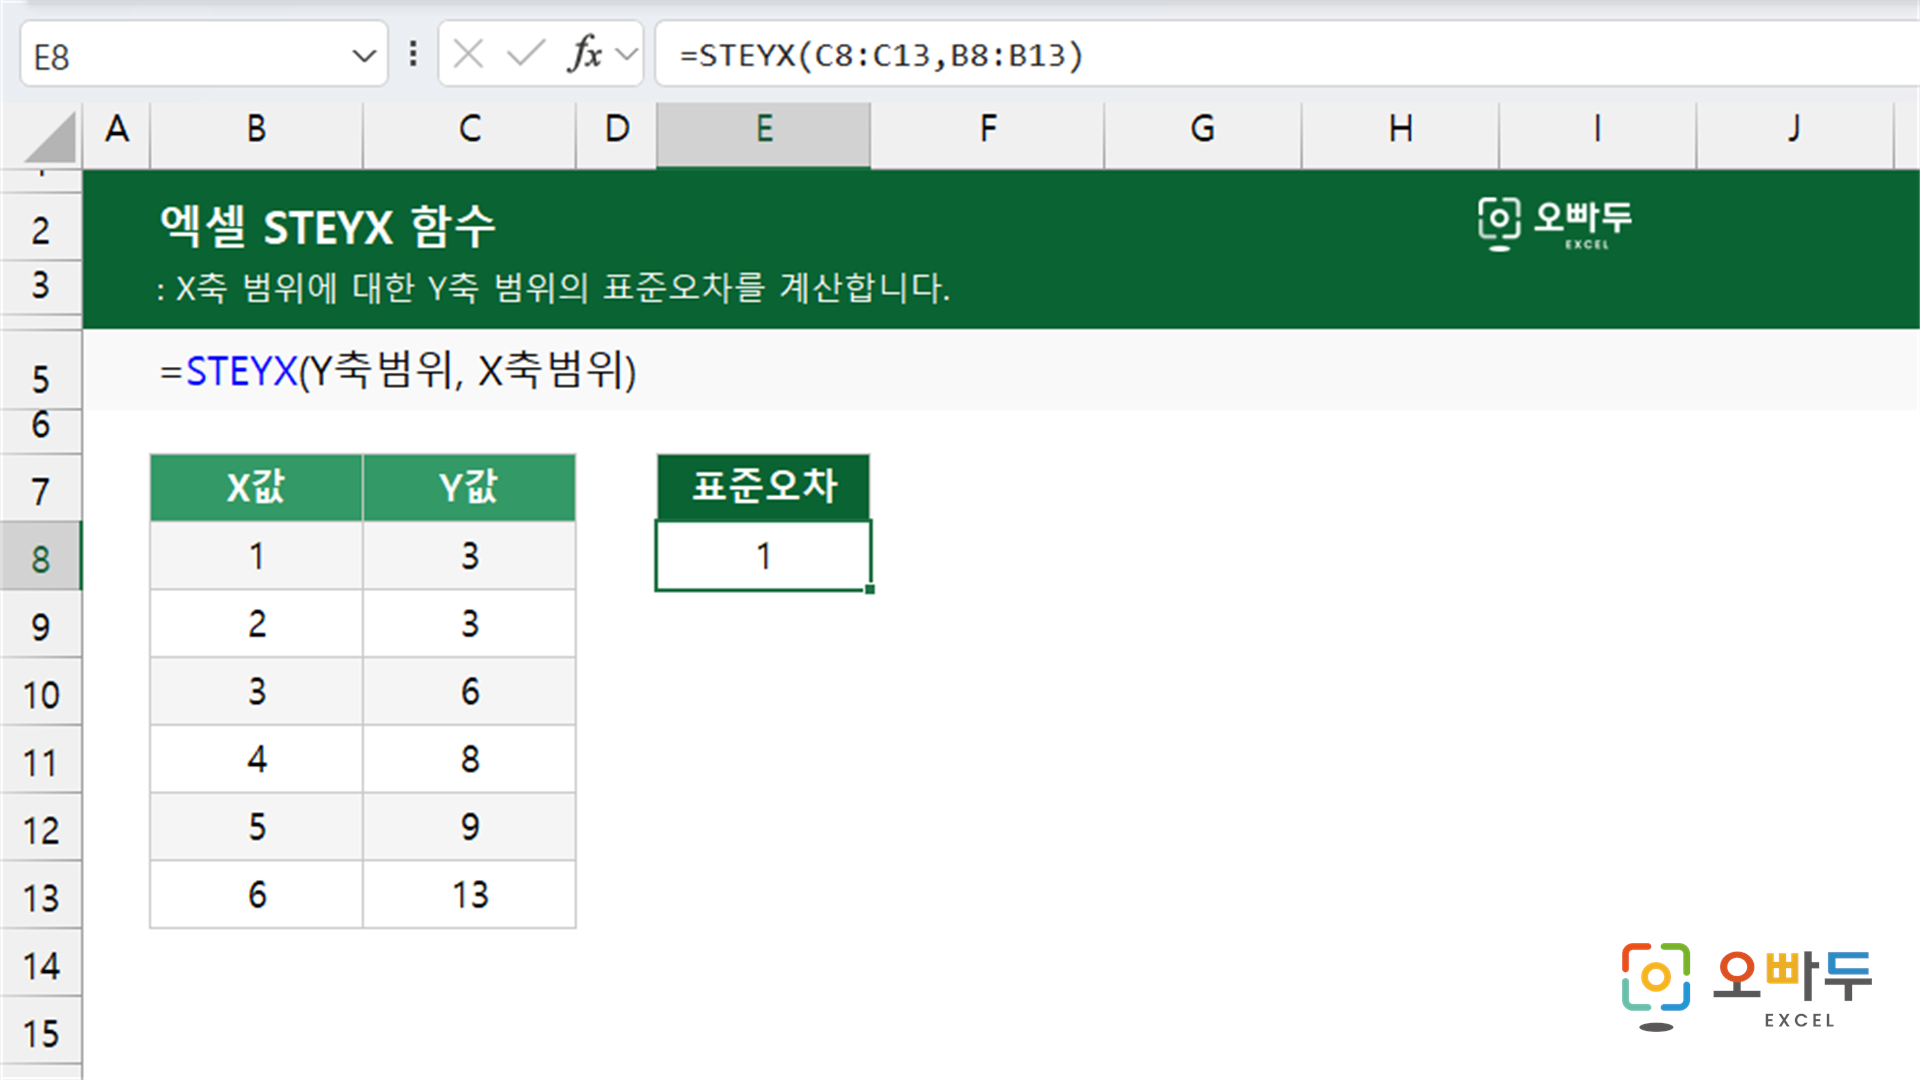Screen dimensions: 1920x1080
Task: Select the result cell under 표준오차 header
Action: pyautogui.click(x=764, y=556)
